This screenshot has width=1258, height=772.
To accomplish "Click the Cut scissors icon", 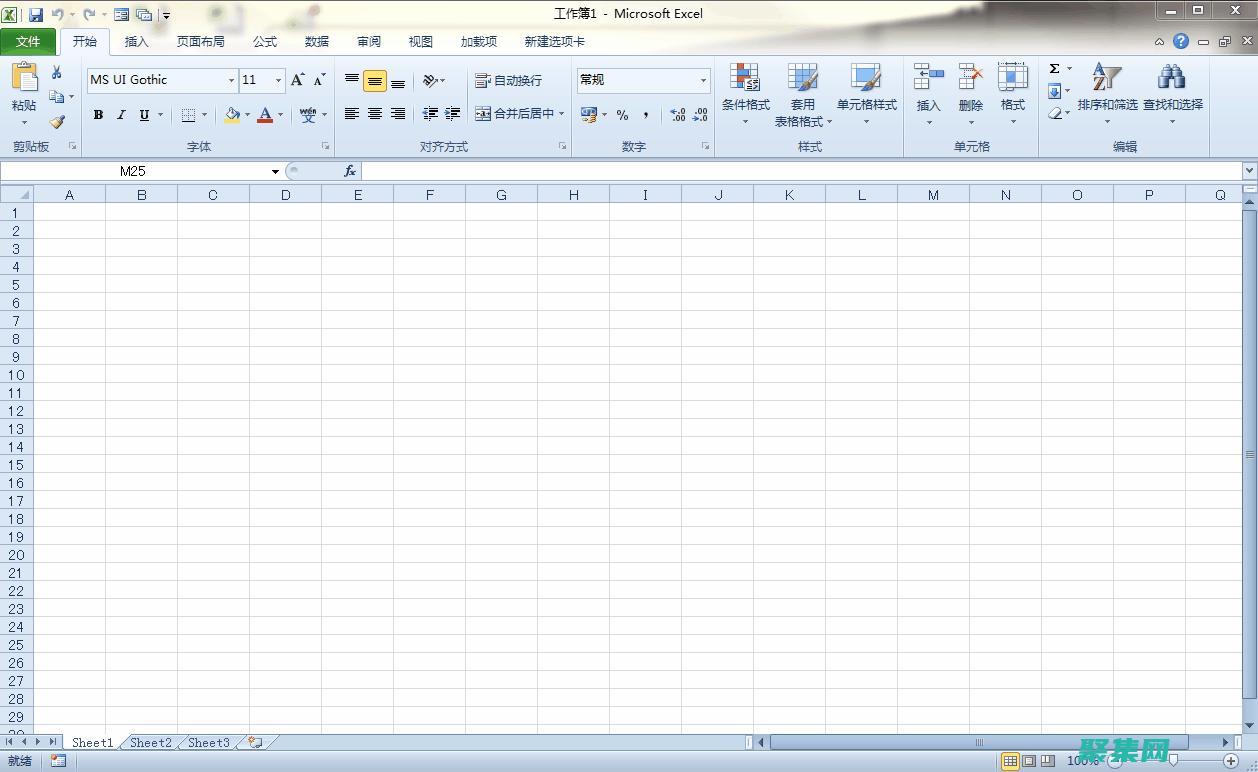I will (x=57, y=72).
